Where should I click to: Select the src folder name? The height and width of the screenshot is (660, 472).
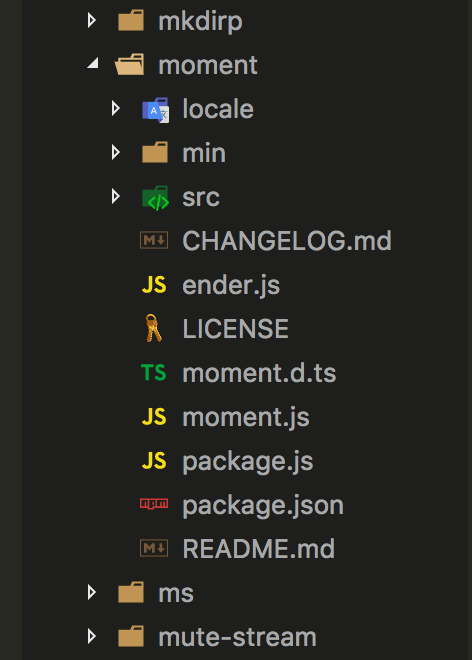tap(201, 197)
